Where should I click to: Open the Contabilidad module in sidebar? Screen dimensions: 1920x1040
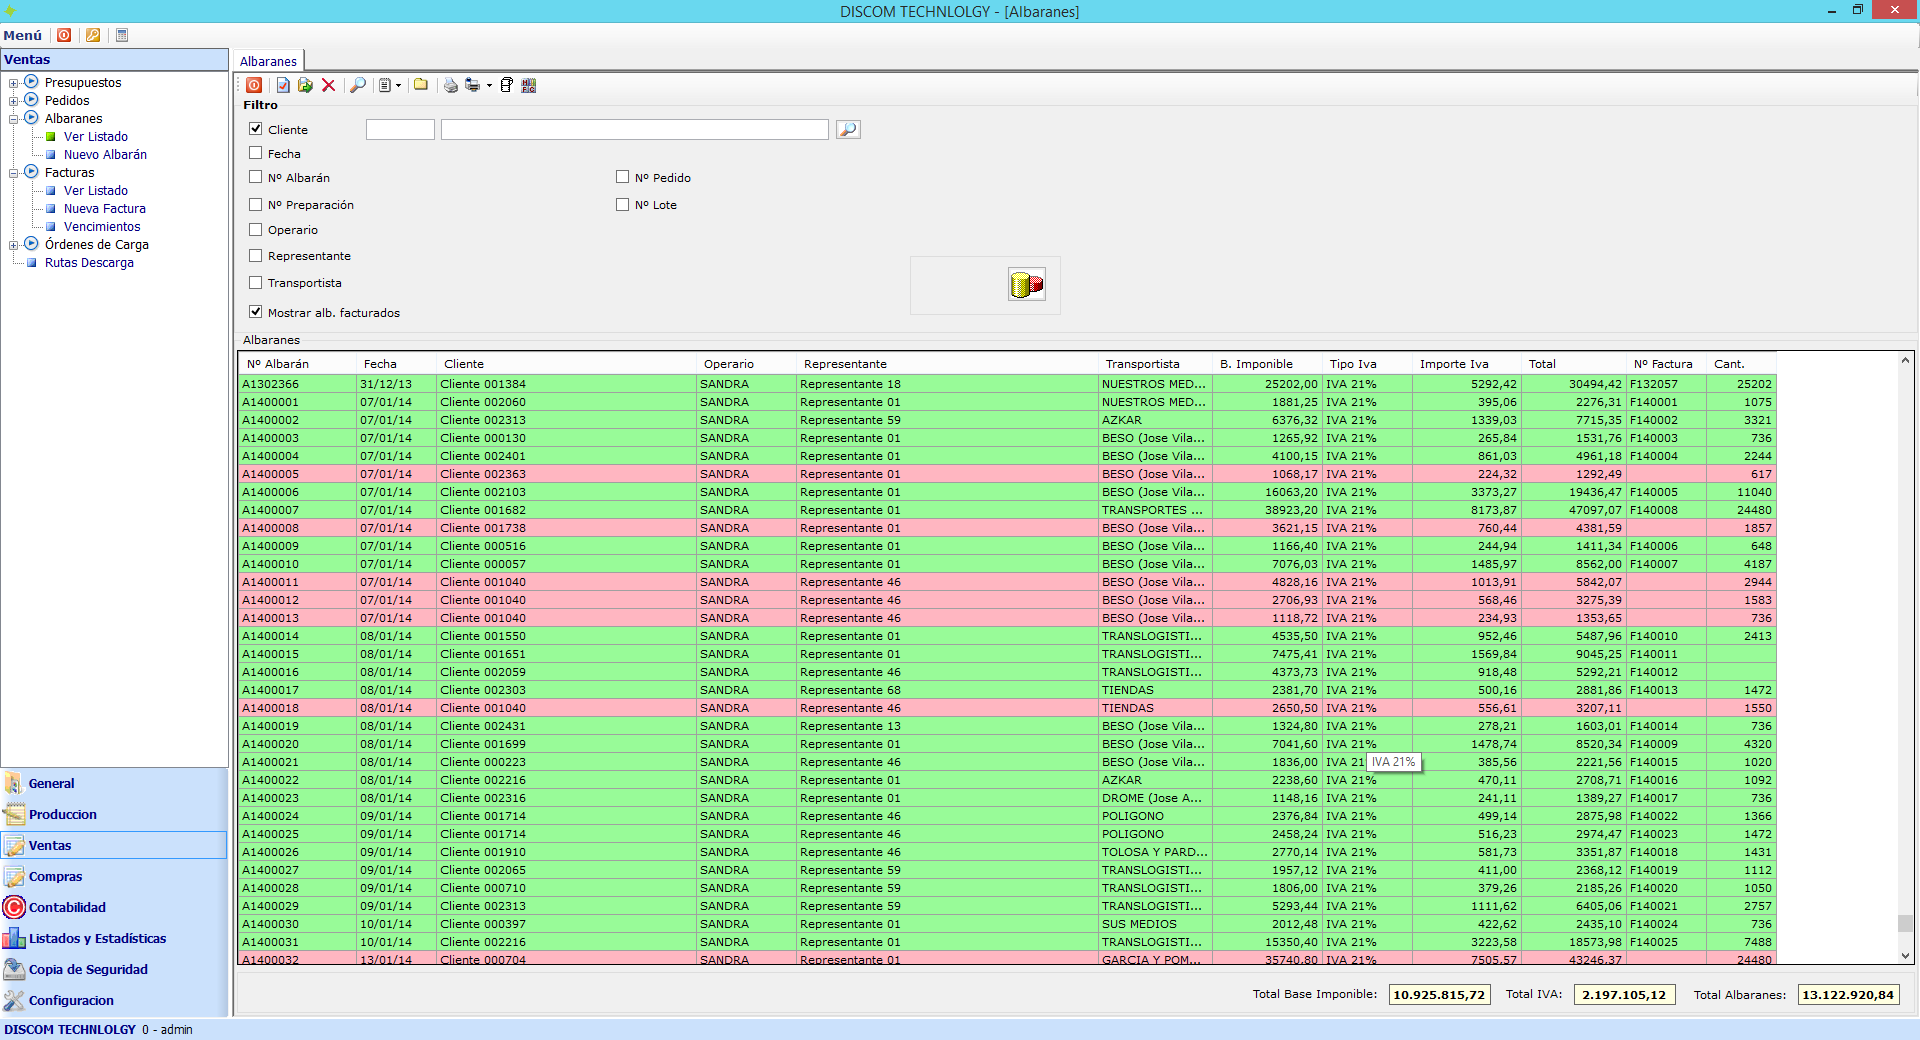pyautogui.click(x=67, y=907)
